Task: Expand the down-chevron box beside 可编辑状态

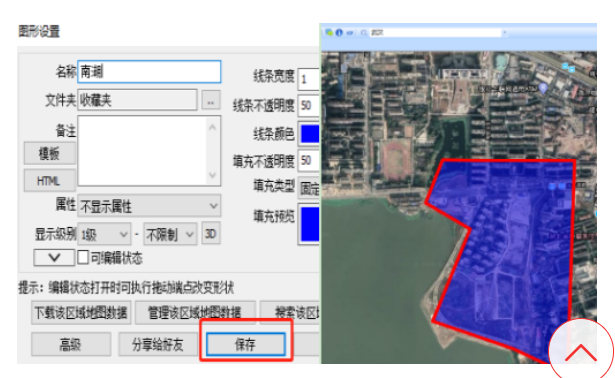Action: [54, 258]
